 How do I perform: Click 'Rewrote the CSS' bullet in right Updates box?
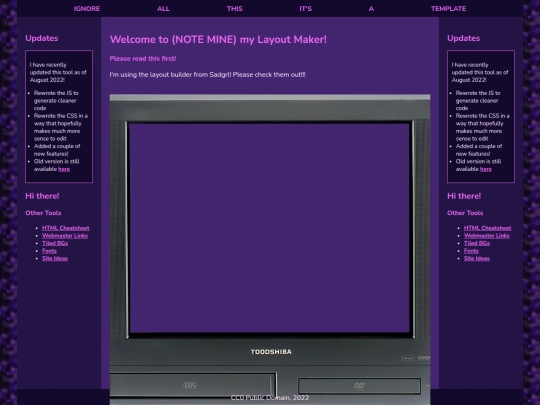(483, 127)
